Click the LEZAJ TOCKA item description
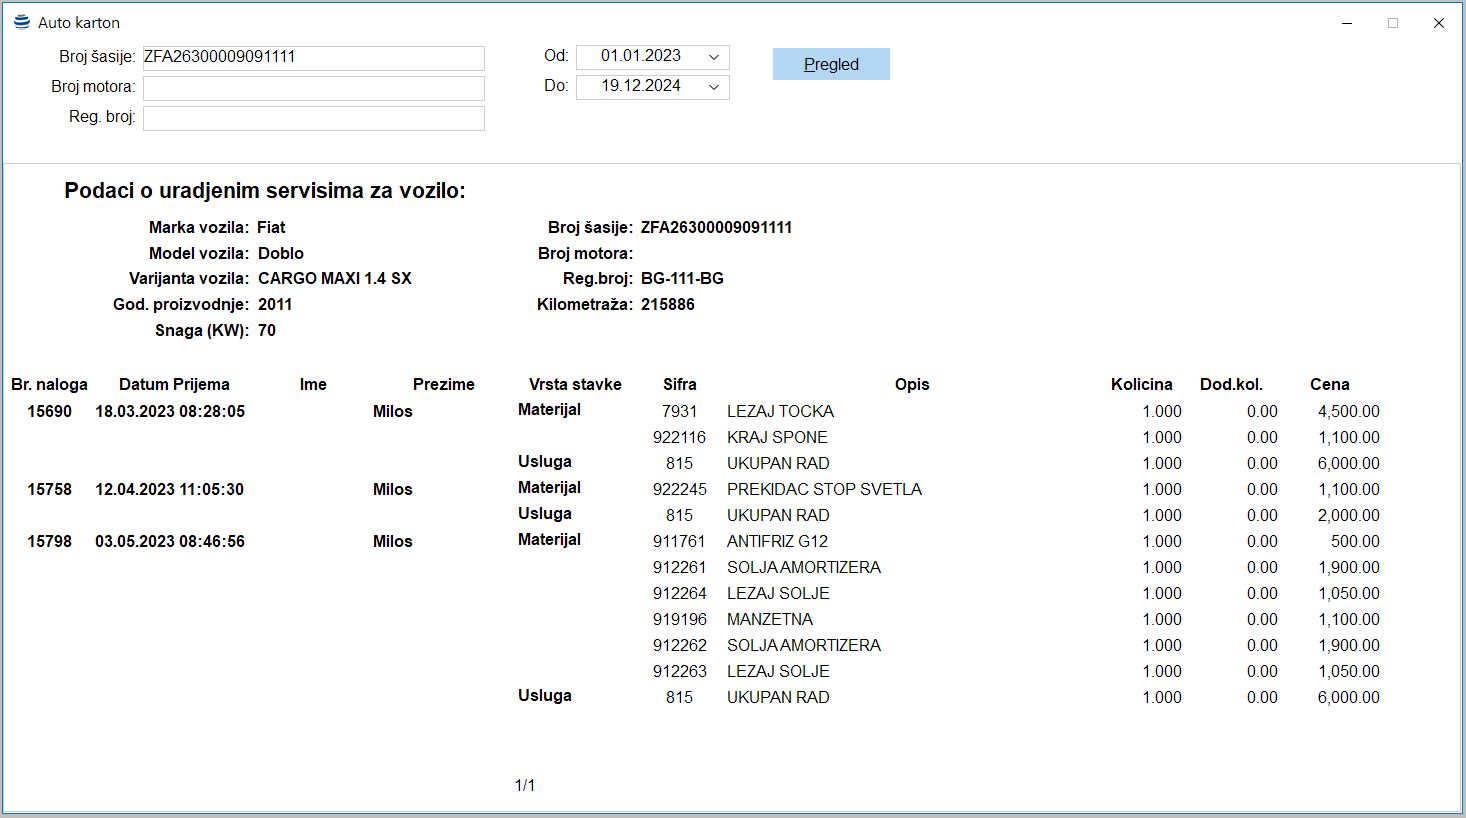 (780, 411)
